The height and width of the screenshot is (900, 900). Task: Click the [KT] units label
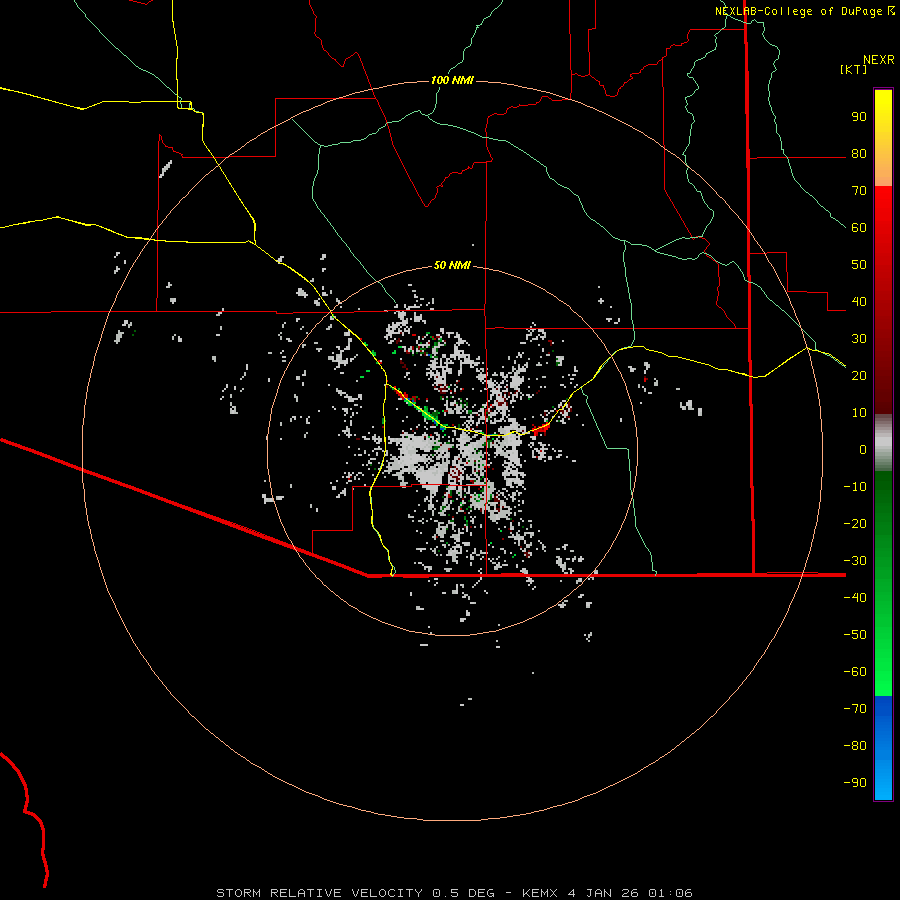853,69
